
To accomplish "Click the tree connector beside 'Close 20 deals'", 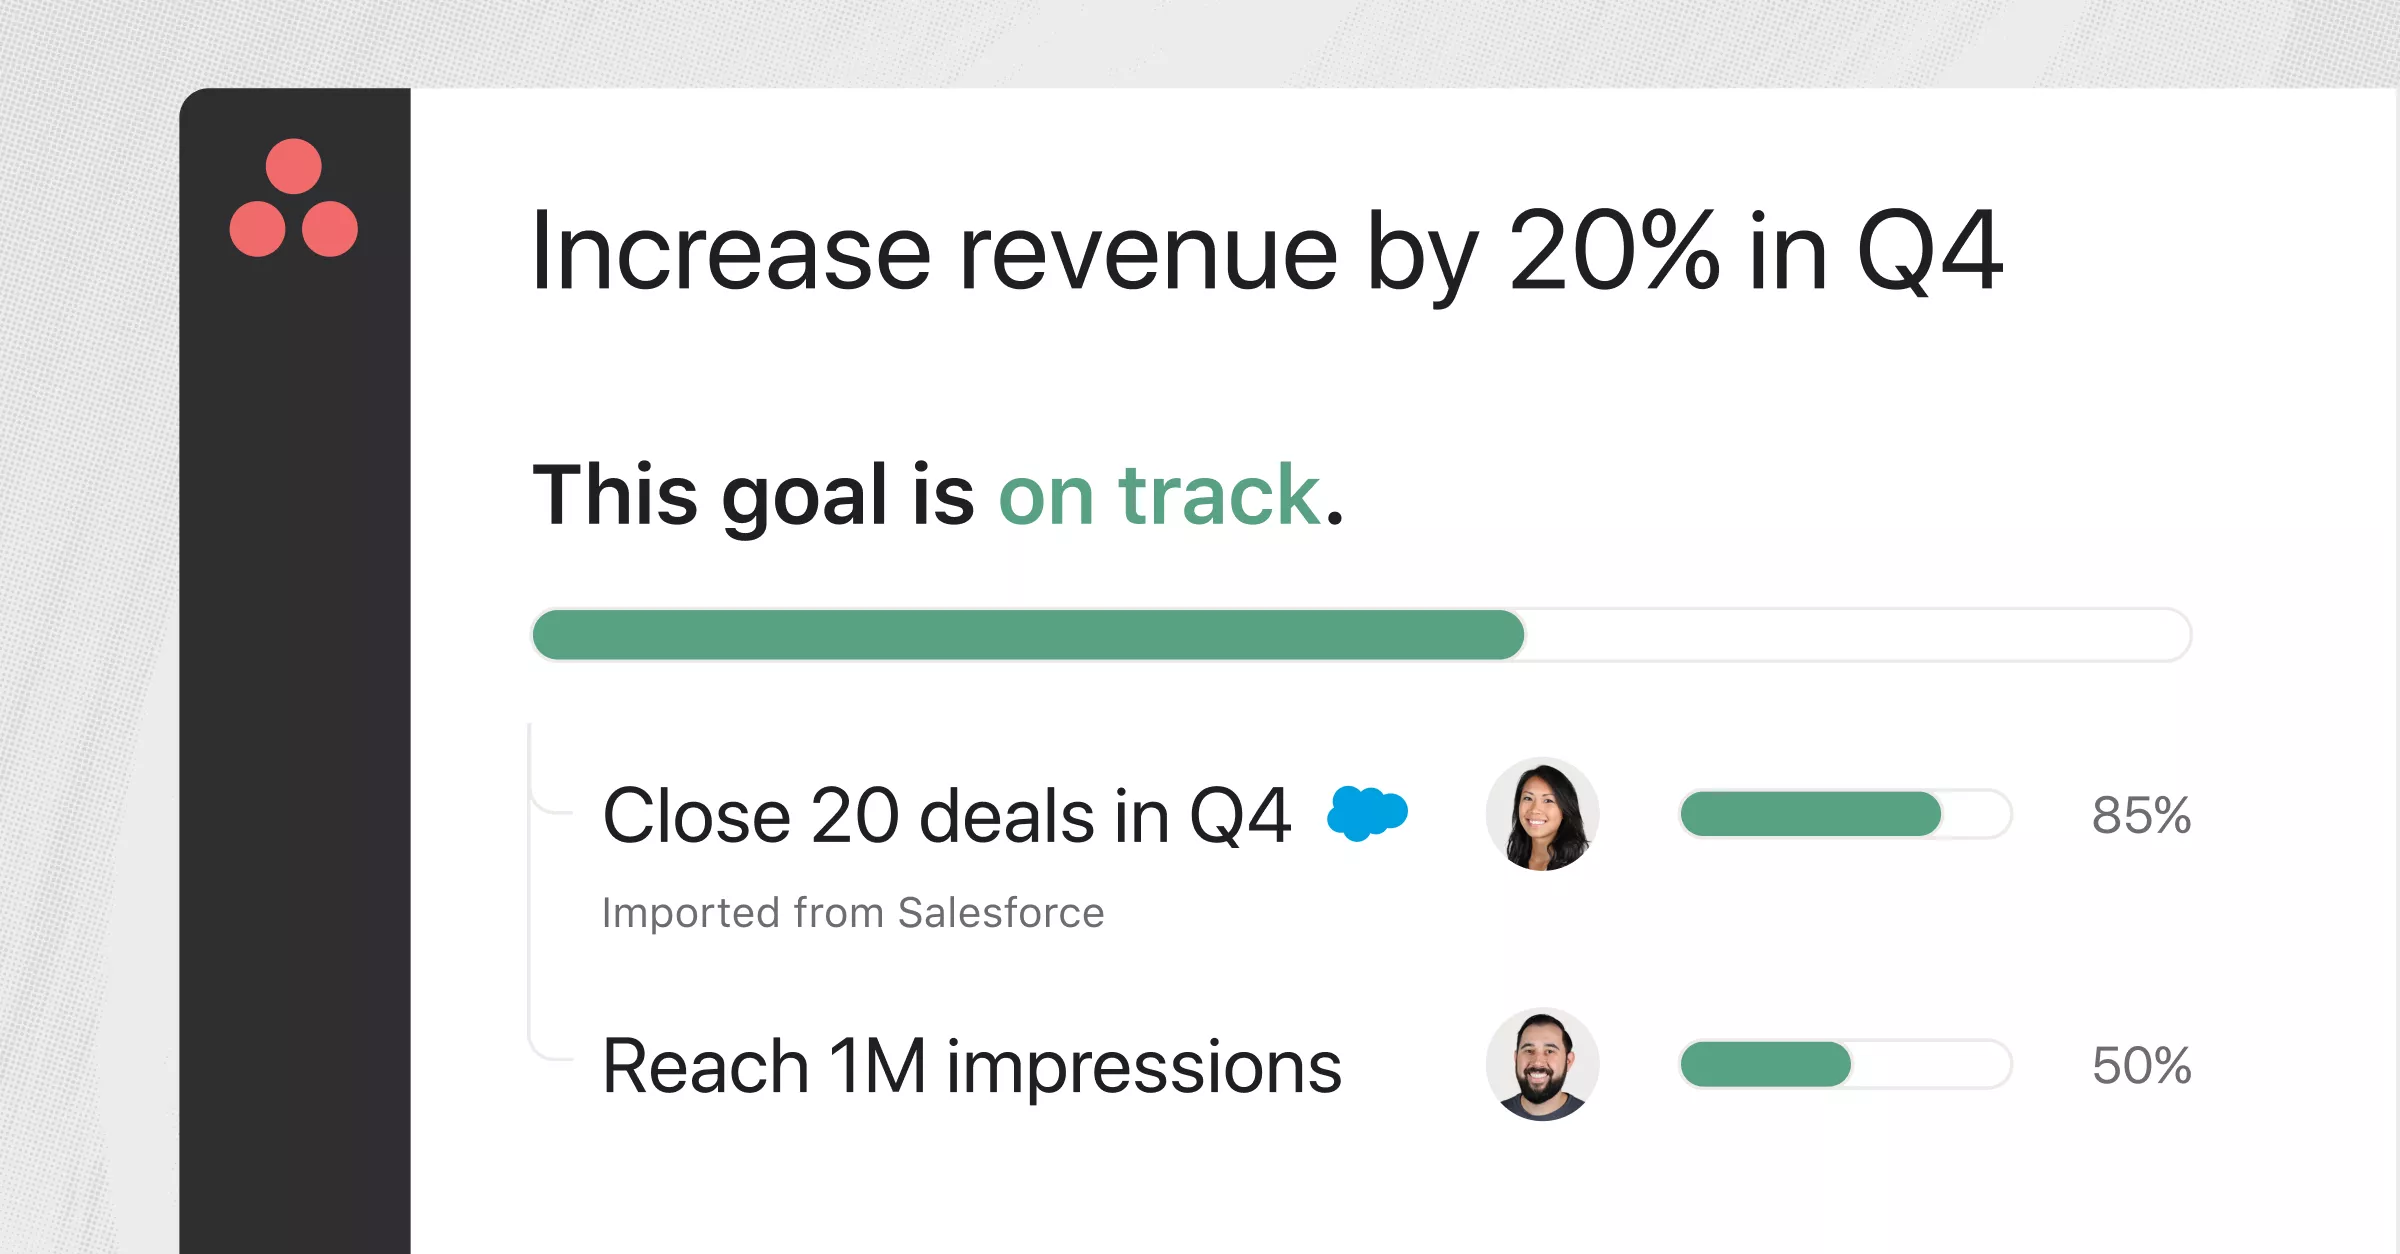I will tap(549, 768).
